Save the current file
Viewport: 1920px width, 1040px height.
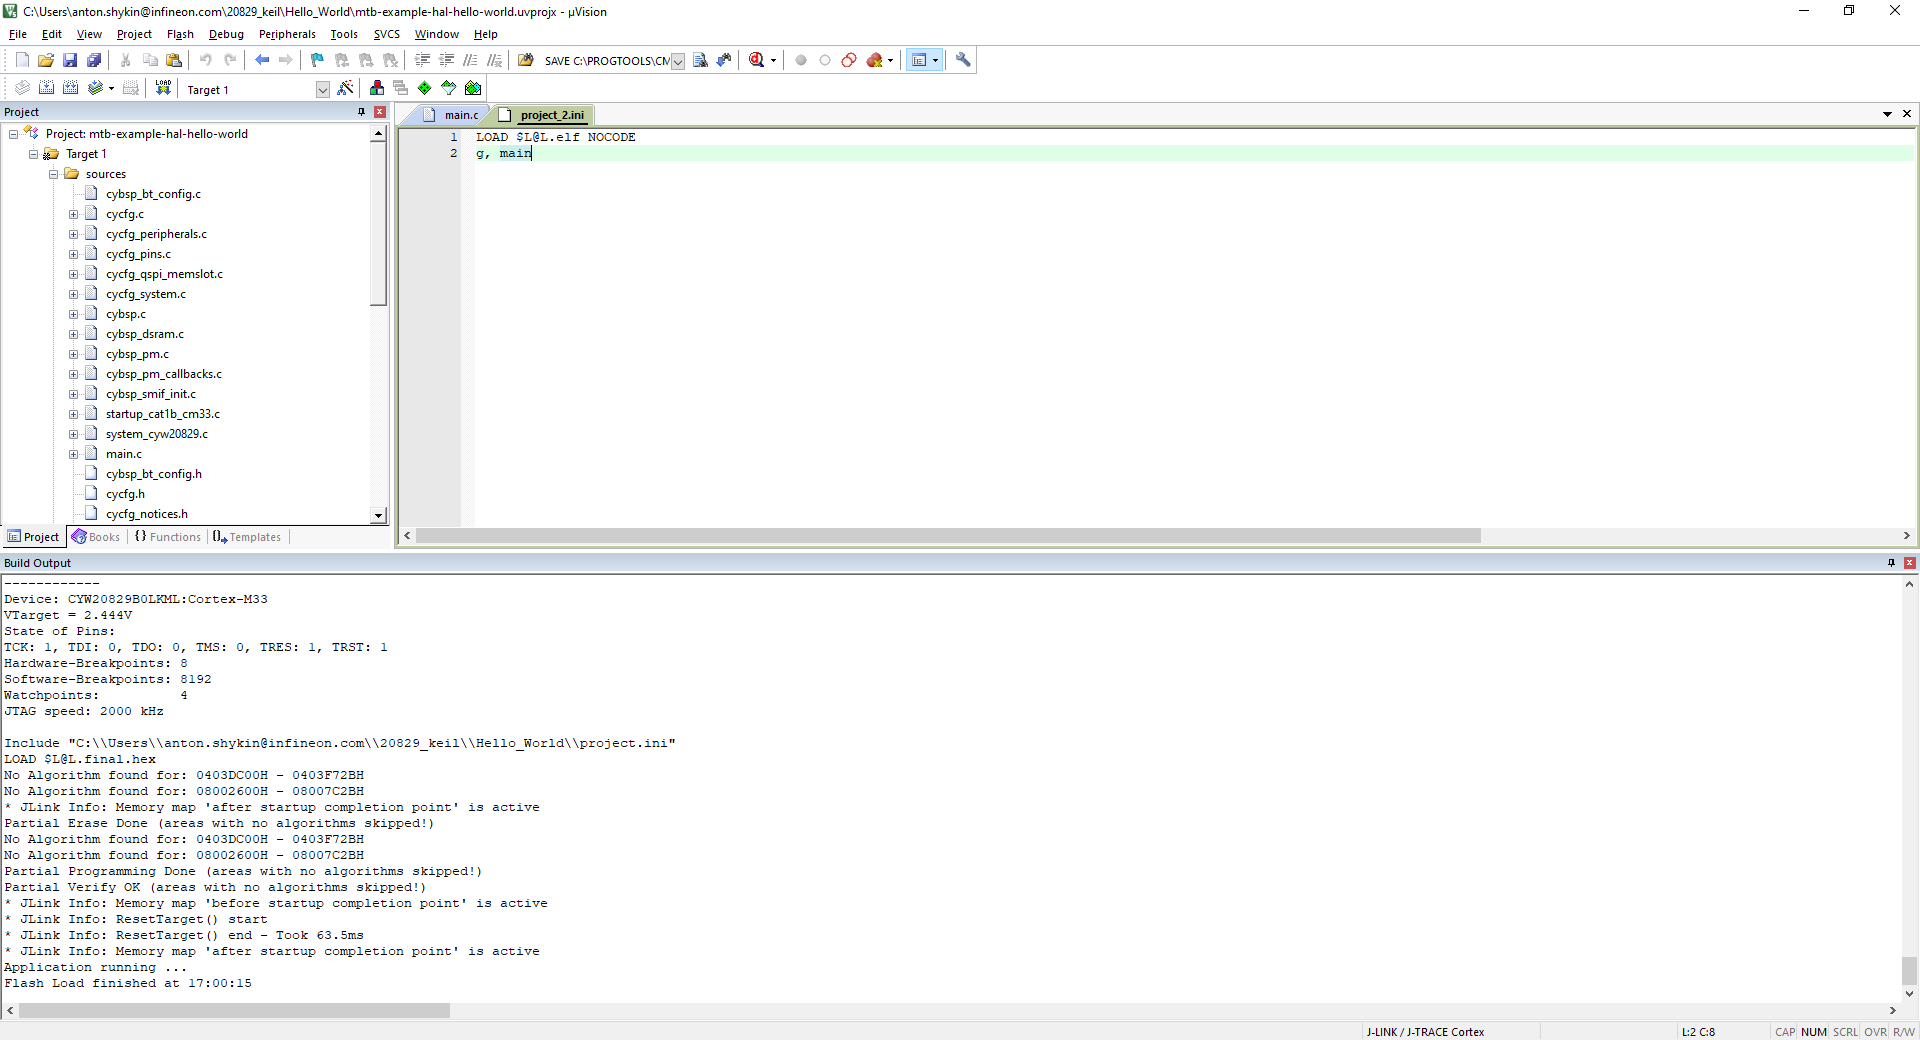click(x=70, y=60)
